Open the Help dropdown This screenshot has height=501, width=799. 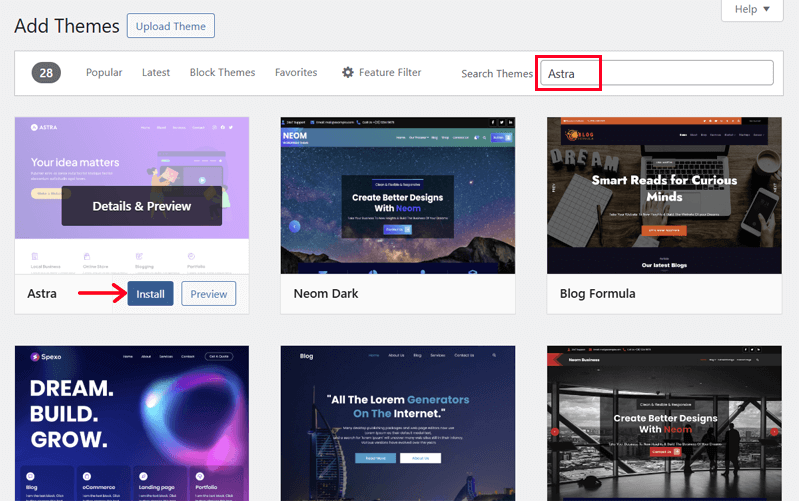tap(752, 9)
